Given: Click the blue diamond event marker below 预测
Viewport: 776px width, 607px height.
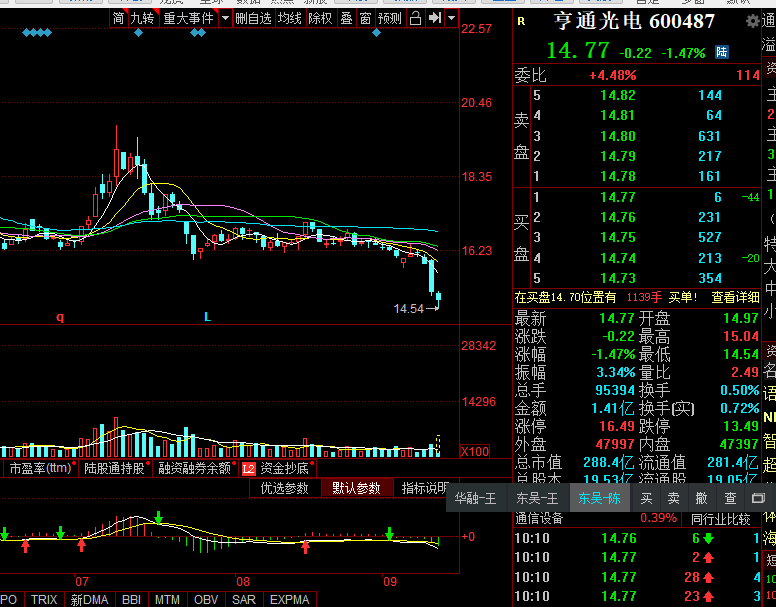Looking at the screenshot, I should (377, 33).
